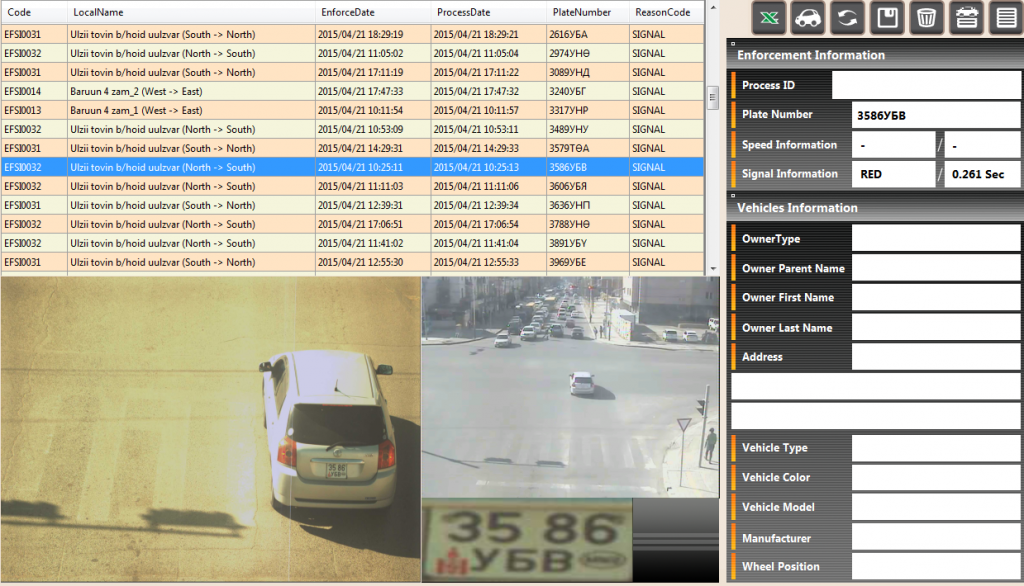1024x586 pixels.
Task: Open the intersection overview camera image
Action: tap(570, 387)
